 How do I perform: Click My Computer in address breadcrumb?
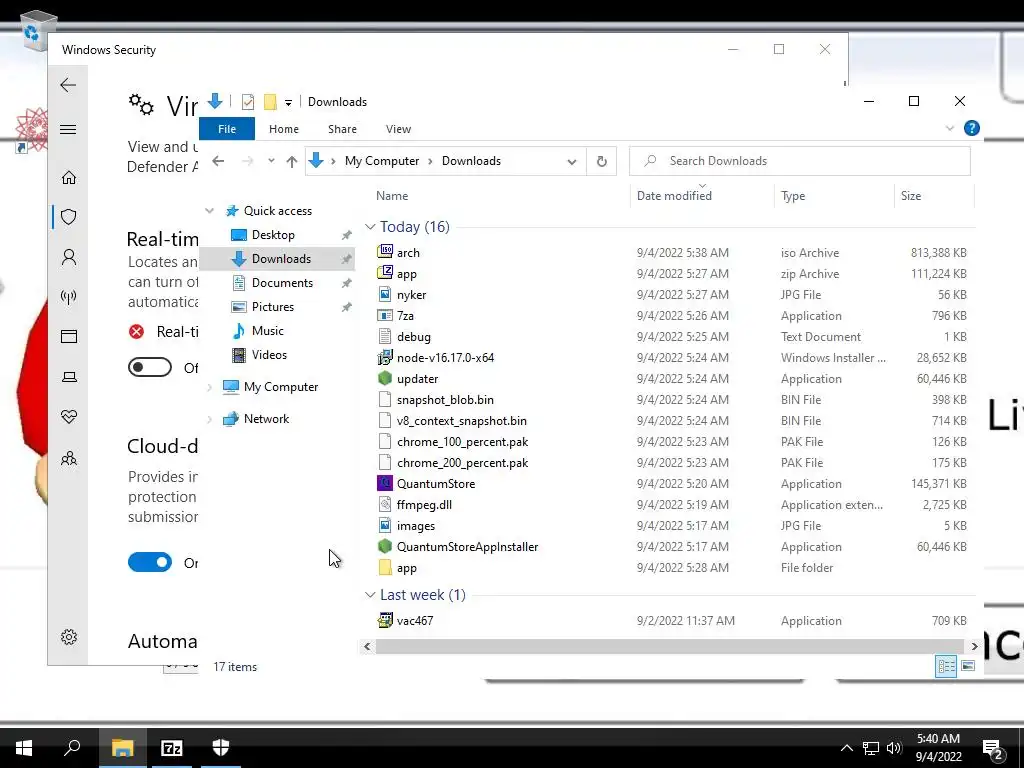pyautogui.click(x=382, y=161)
